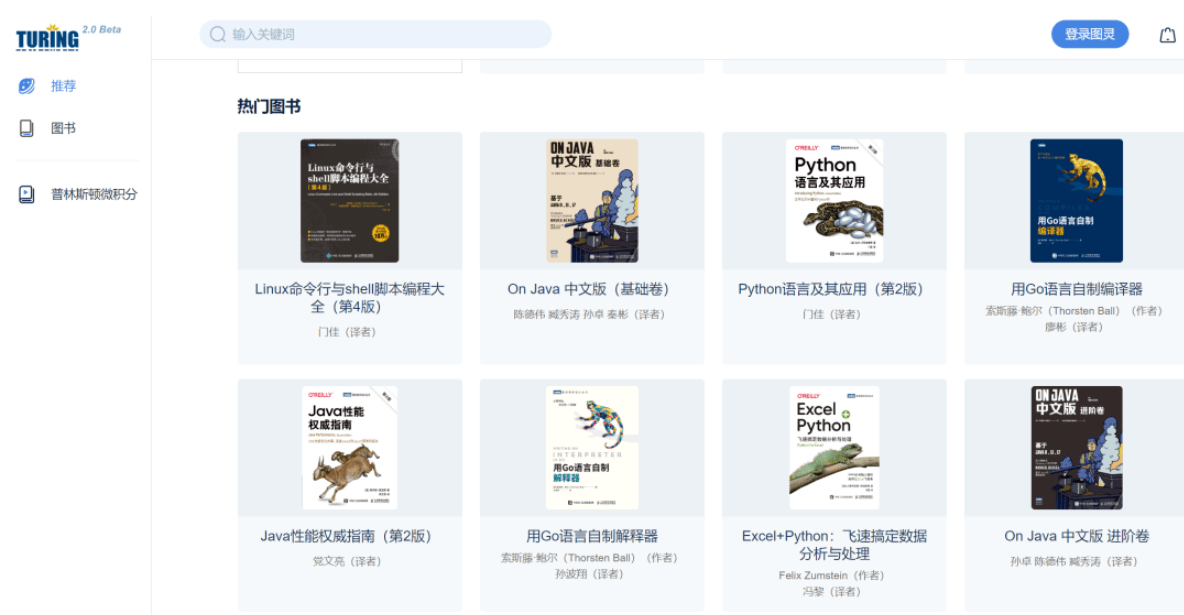Image resolution: width=1184 pixels, height=615 pixels.
Task: Click the title 用Go语言自制解释器
Action: pyautogui.click(x=592, y=536)
